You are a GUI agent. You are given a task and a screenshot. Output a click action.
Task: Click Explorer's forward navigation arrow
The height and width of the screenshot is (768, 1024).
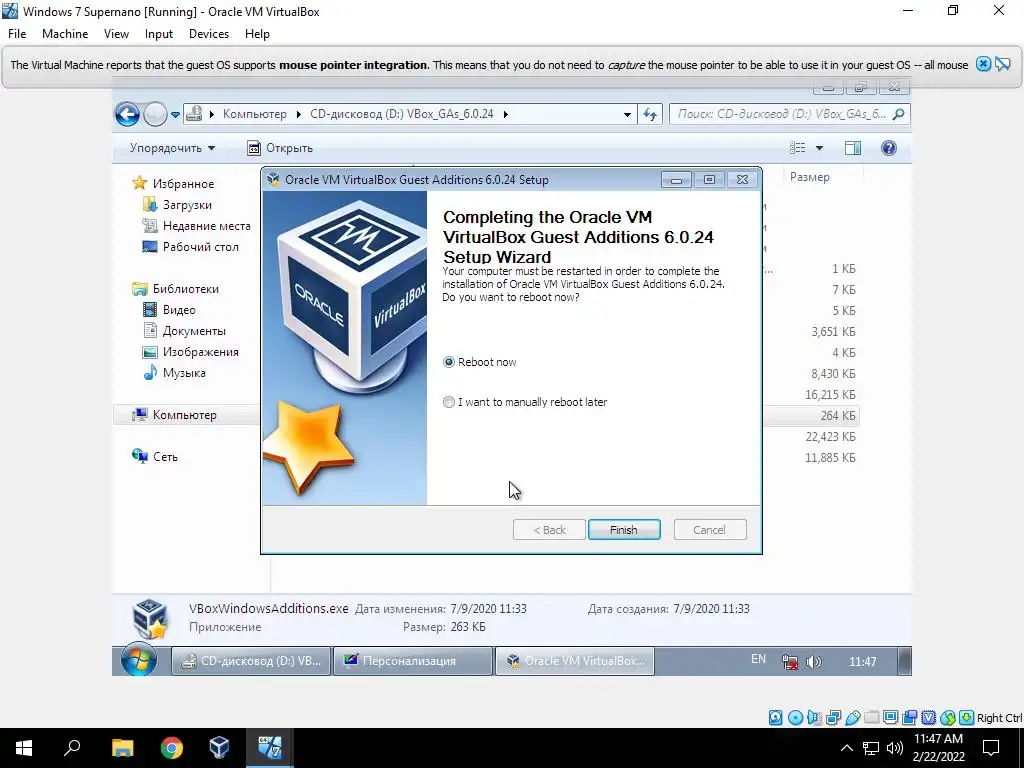(x=155, y=114)
